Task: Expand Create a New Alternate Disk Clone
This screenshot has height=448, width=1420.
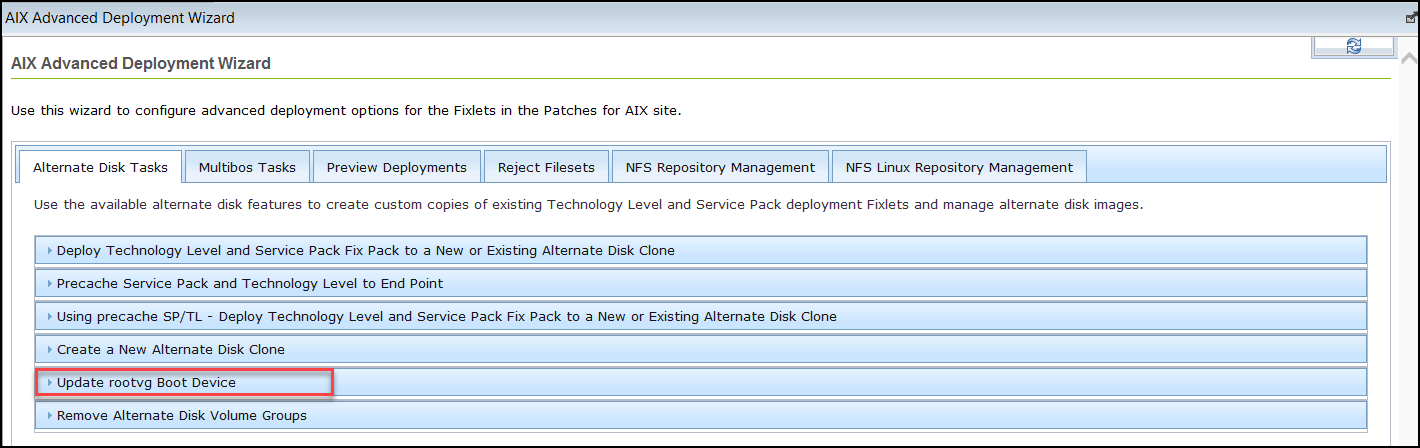Action: point(701,349)
